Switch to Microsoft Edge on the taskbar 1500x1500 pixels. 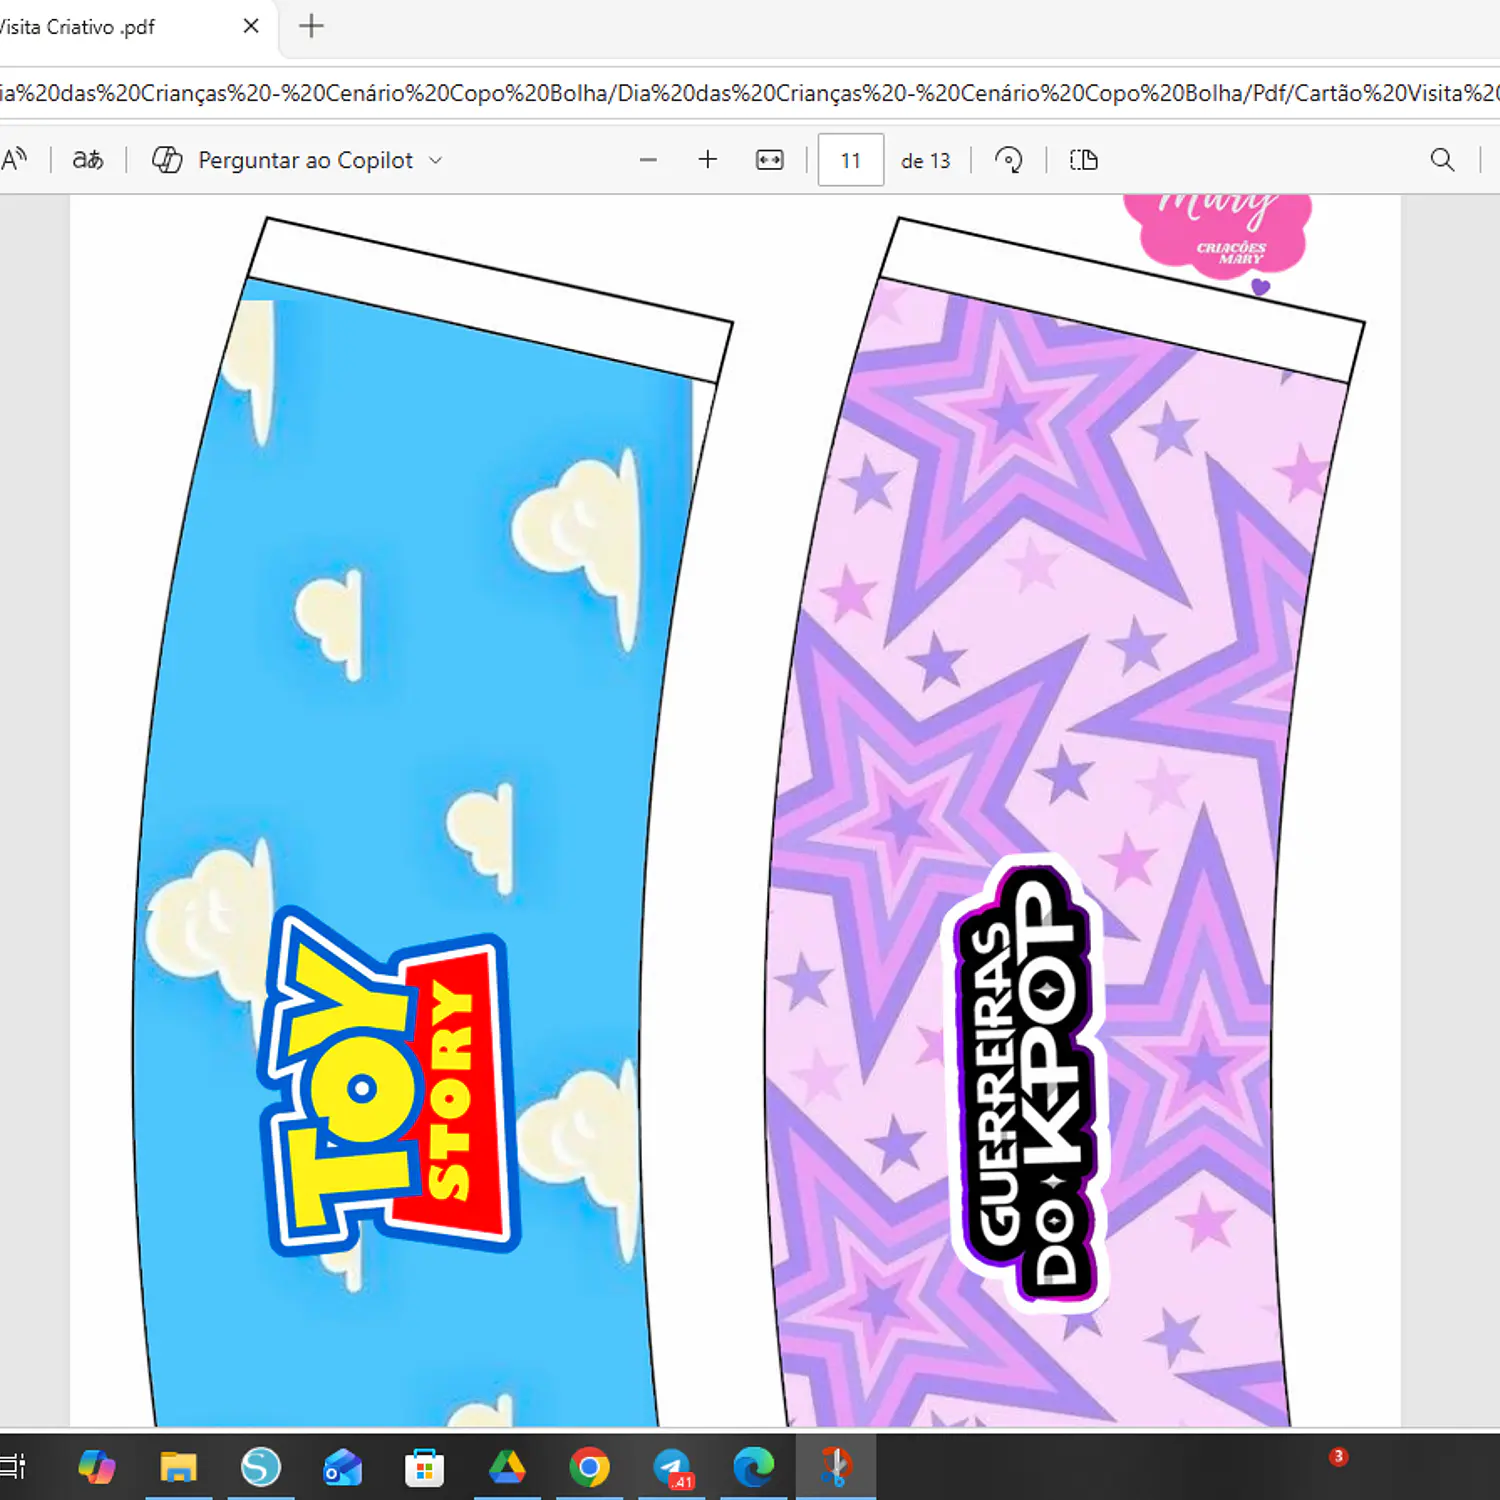click(753, 1467)
